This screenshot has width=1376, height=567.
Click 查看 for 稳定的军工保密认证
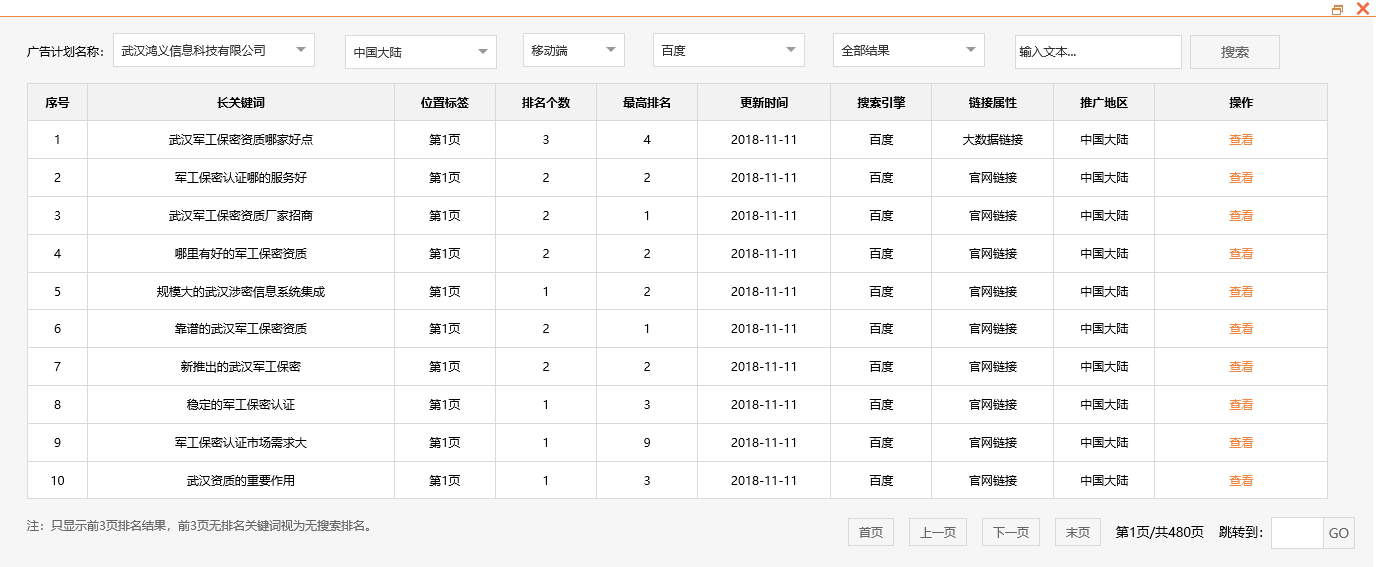tap(1241, 405)
